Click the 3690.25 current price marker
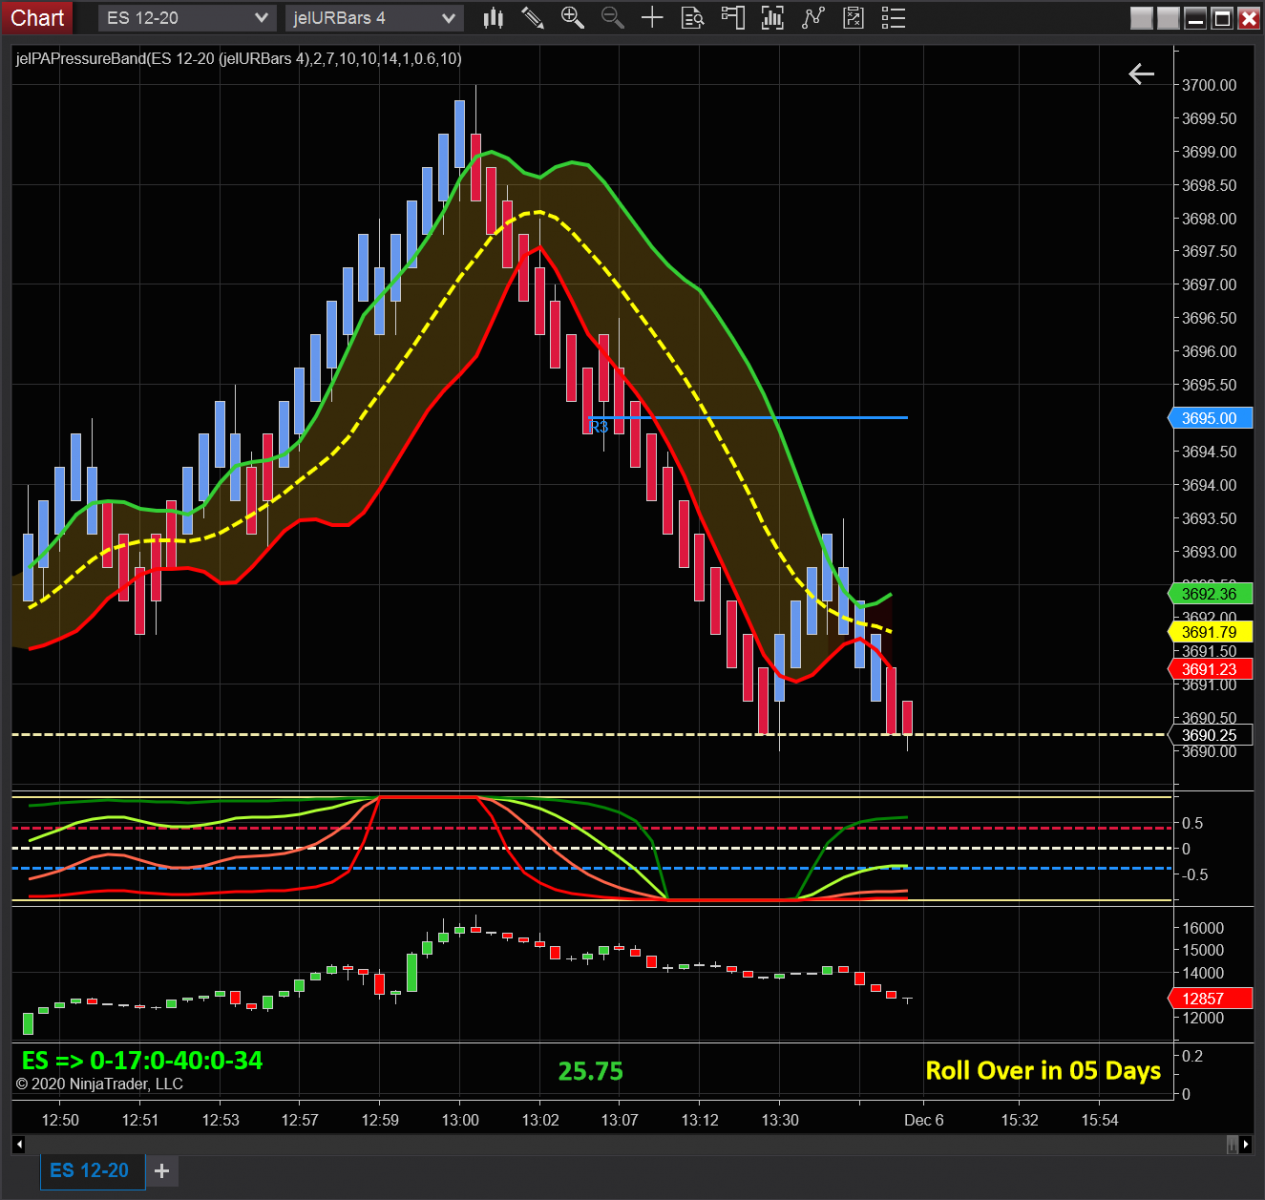Viewport: 1265px width, 1200px height. [1210, 735]
